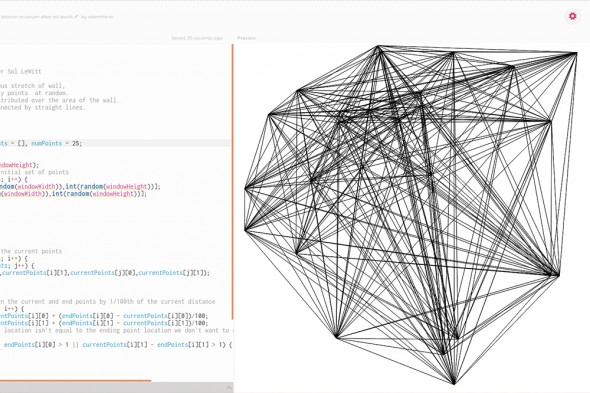Click the Preview label above the canvas
590x393 pixels.
click(x=246, y=38)
